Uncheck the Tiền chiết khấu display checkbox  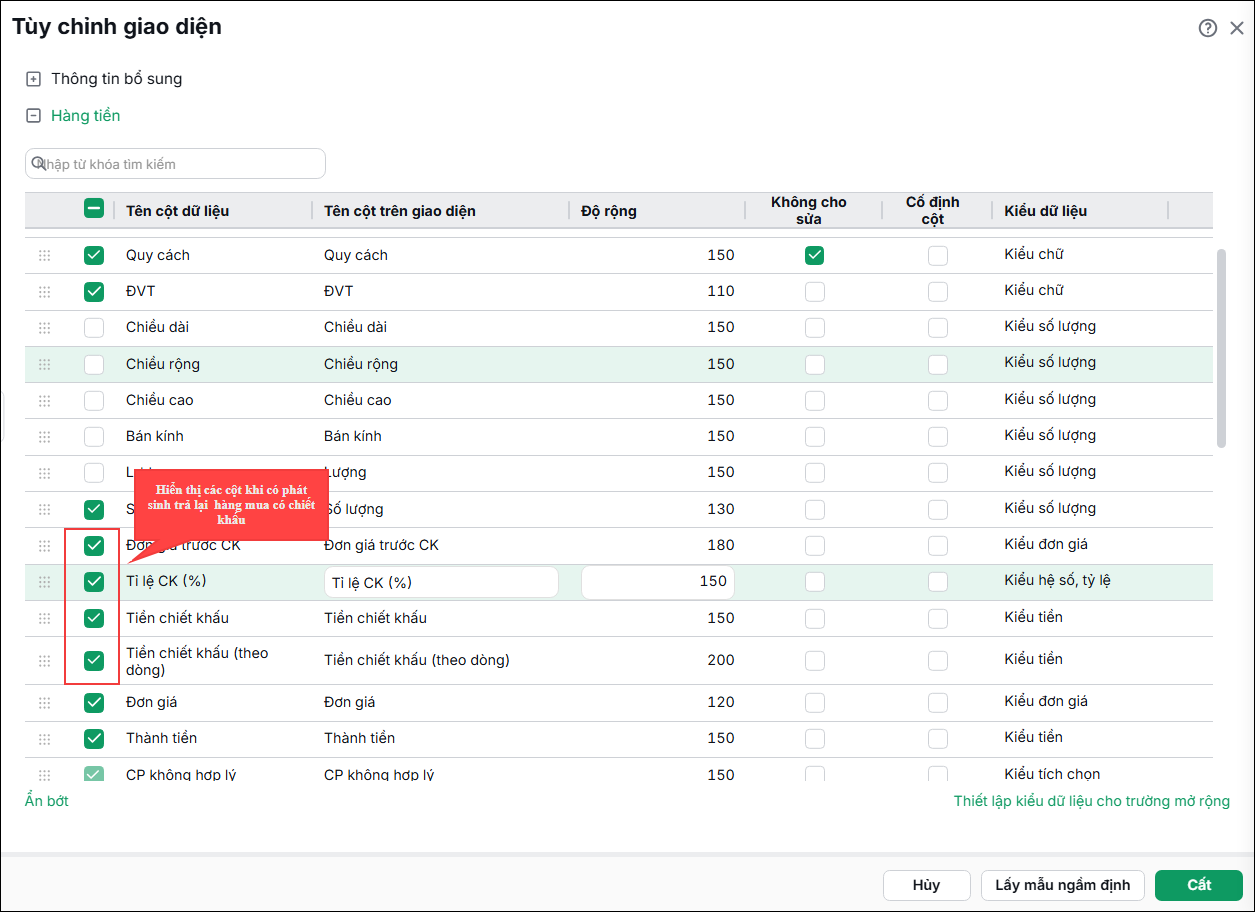[x=94, y=618]
